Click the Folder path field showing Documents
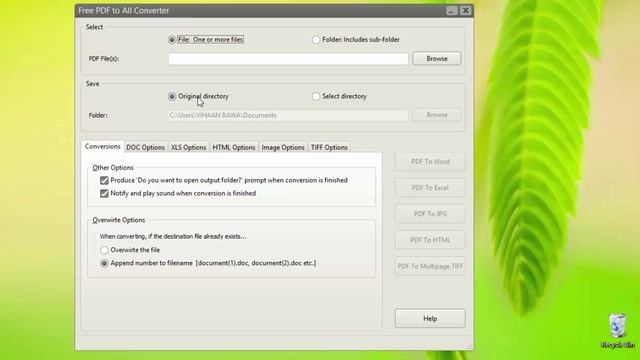Viewport: 640px width, 360px height. click(288, 115)
